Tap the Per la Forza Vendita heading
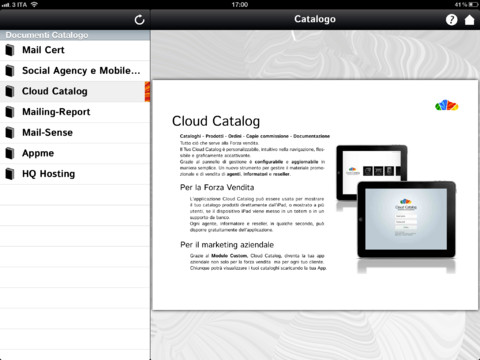Image resolution: width=480 pixels, height=360 pixels. [217, 187]
